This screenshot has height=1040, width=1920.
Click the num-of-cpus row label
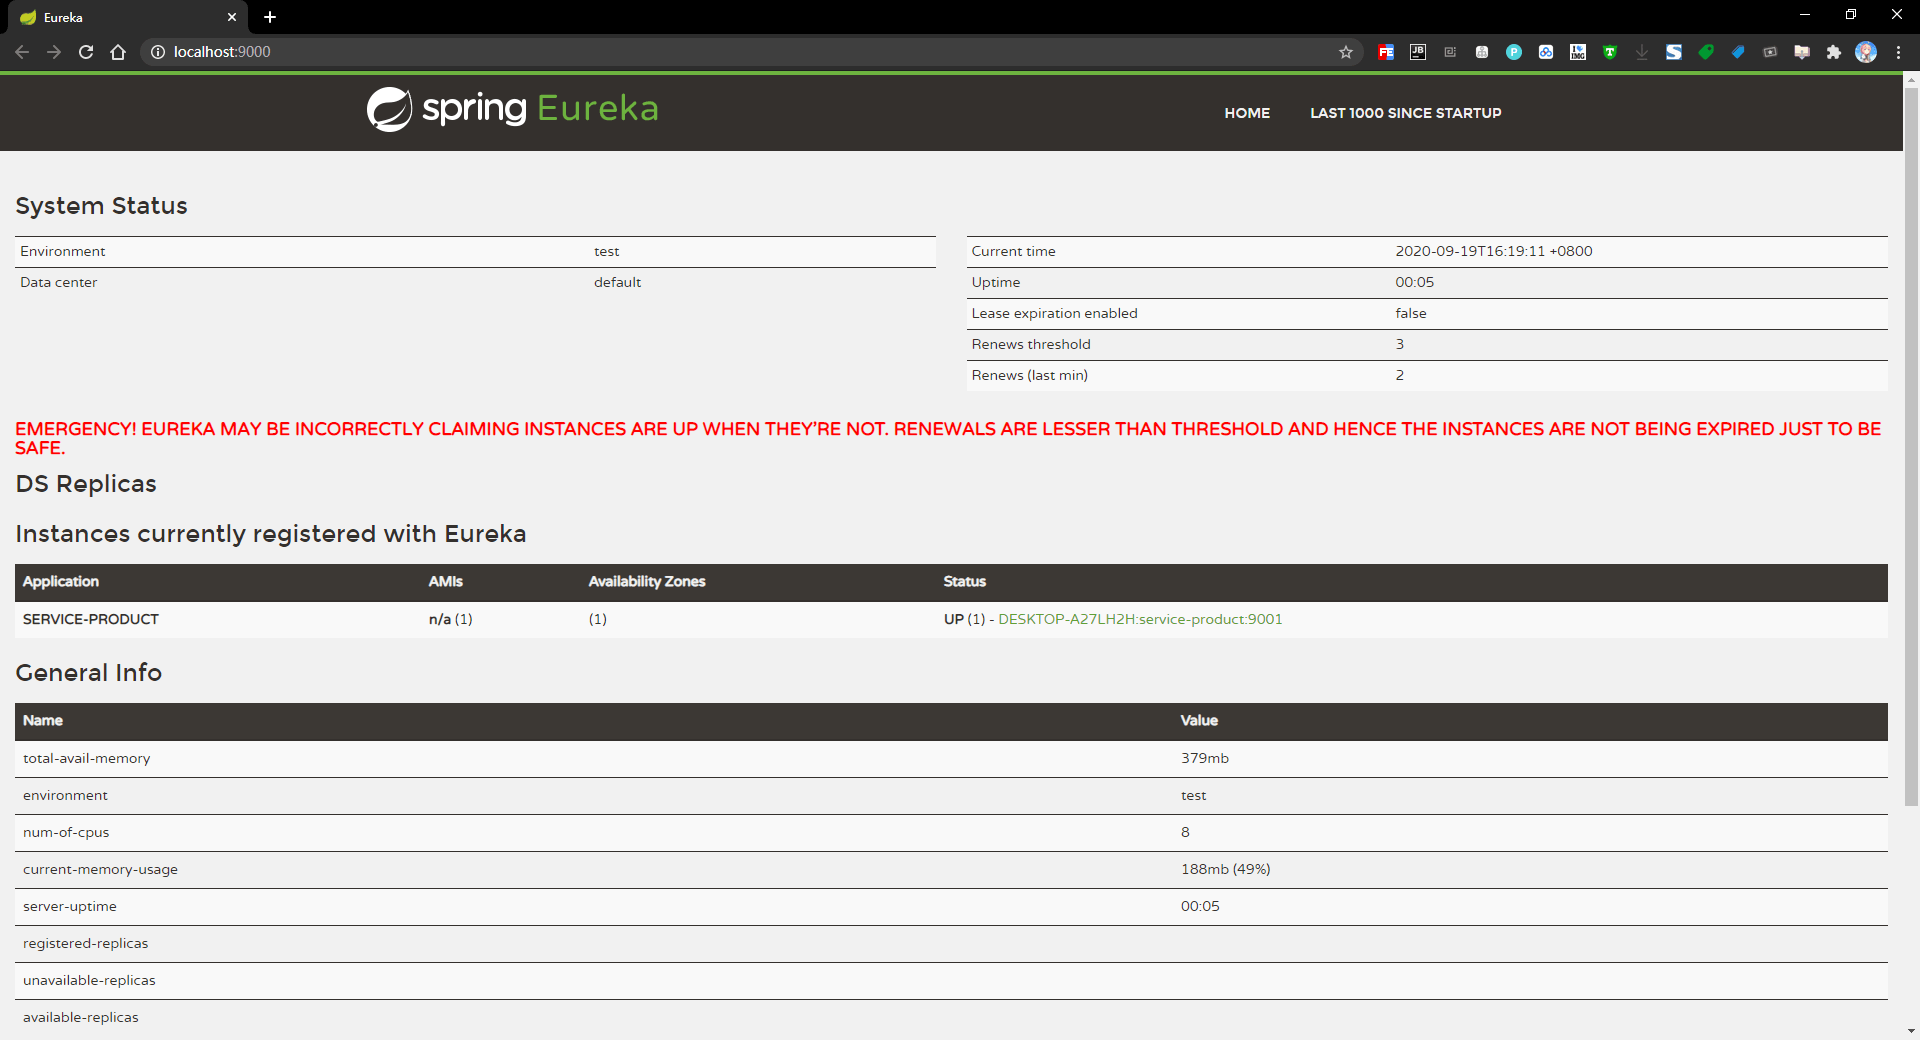coord(66,832)
